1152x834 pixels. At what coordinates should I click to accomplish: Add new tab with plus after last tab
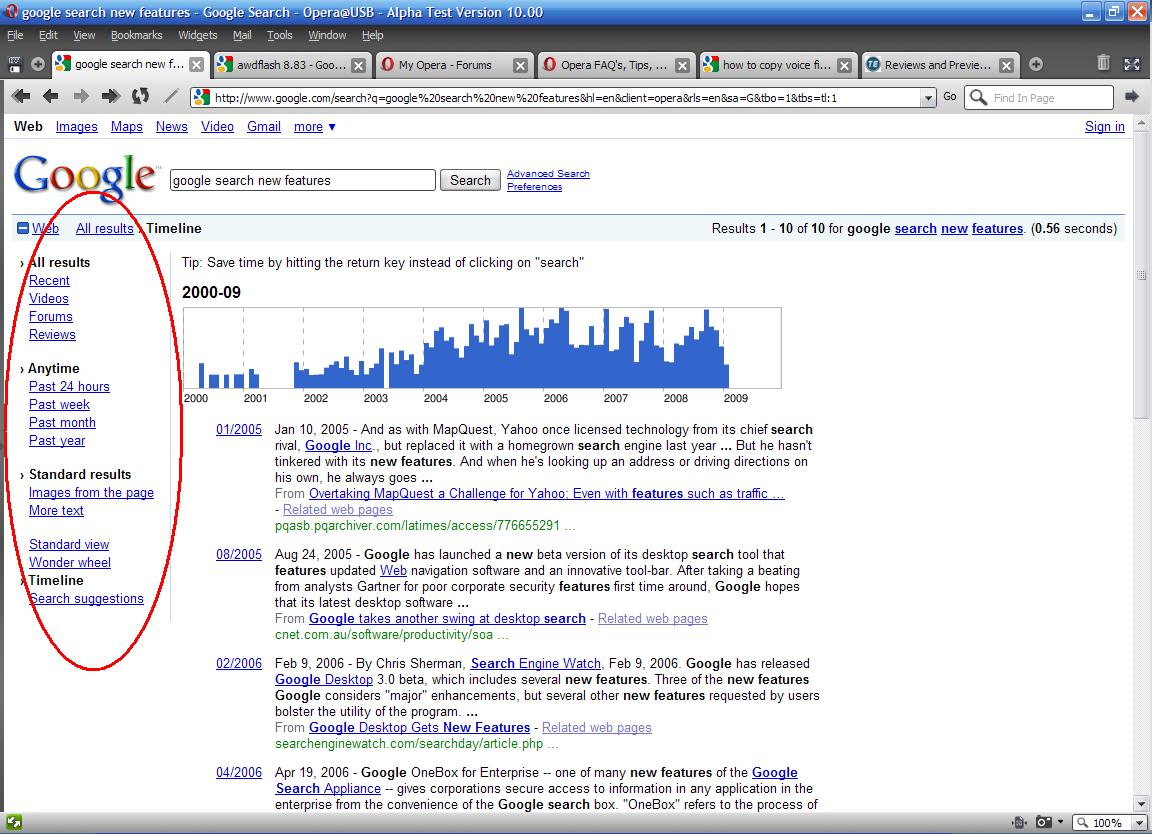[1036, 65]
